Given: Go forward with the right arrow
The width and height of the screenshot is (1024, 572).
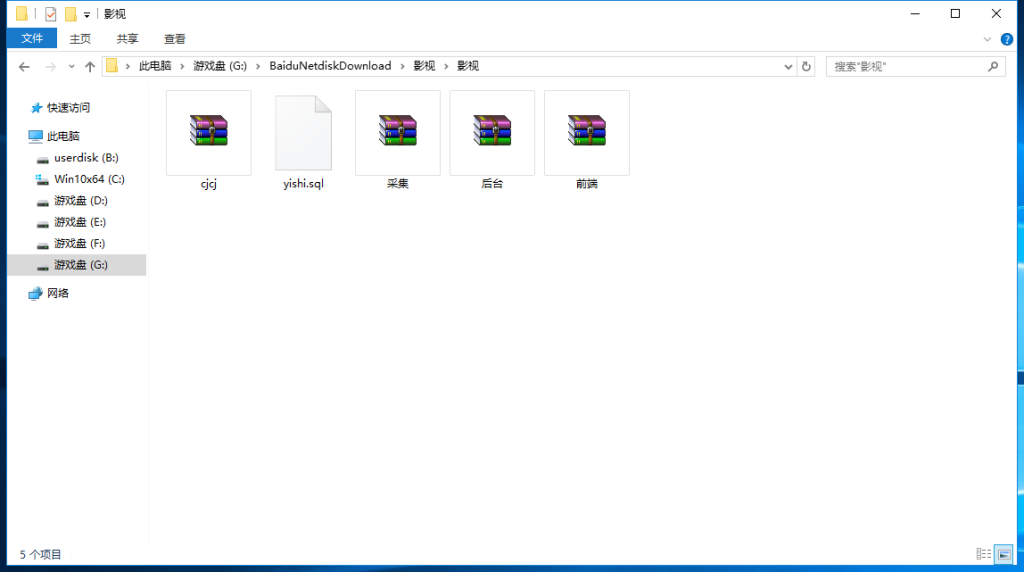Looking at the screenshot, I should 50,67.
